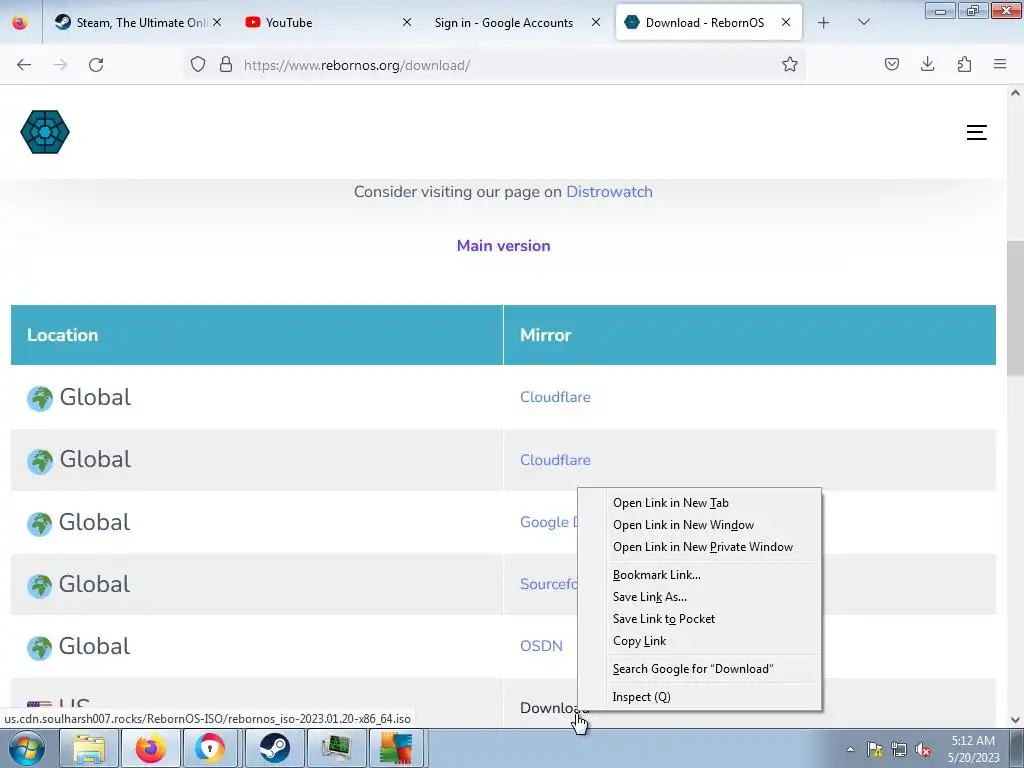This screenshot has width=1024, height=768.
Task: Open the OSDN mirror link
Action: tap(541, 646)
